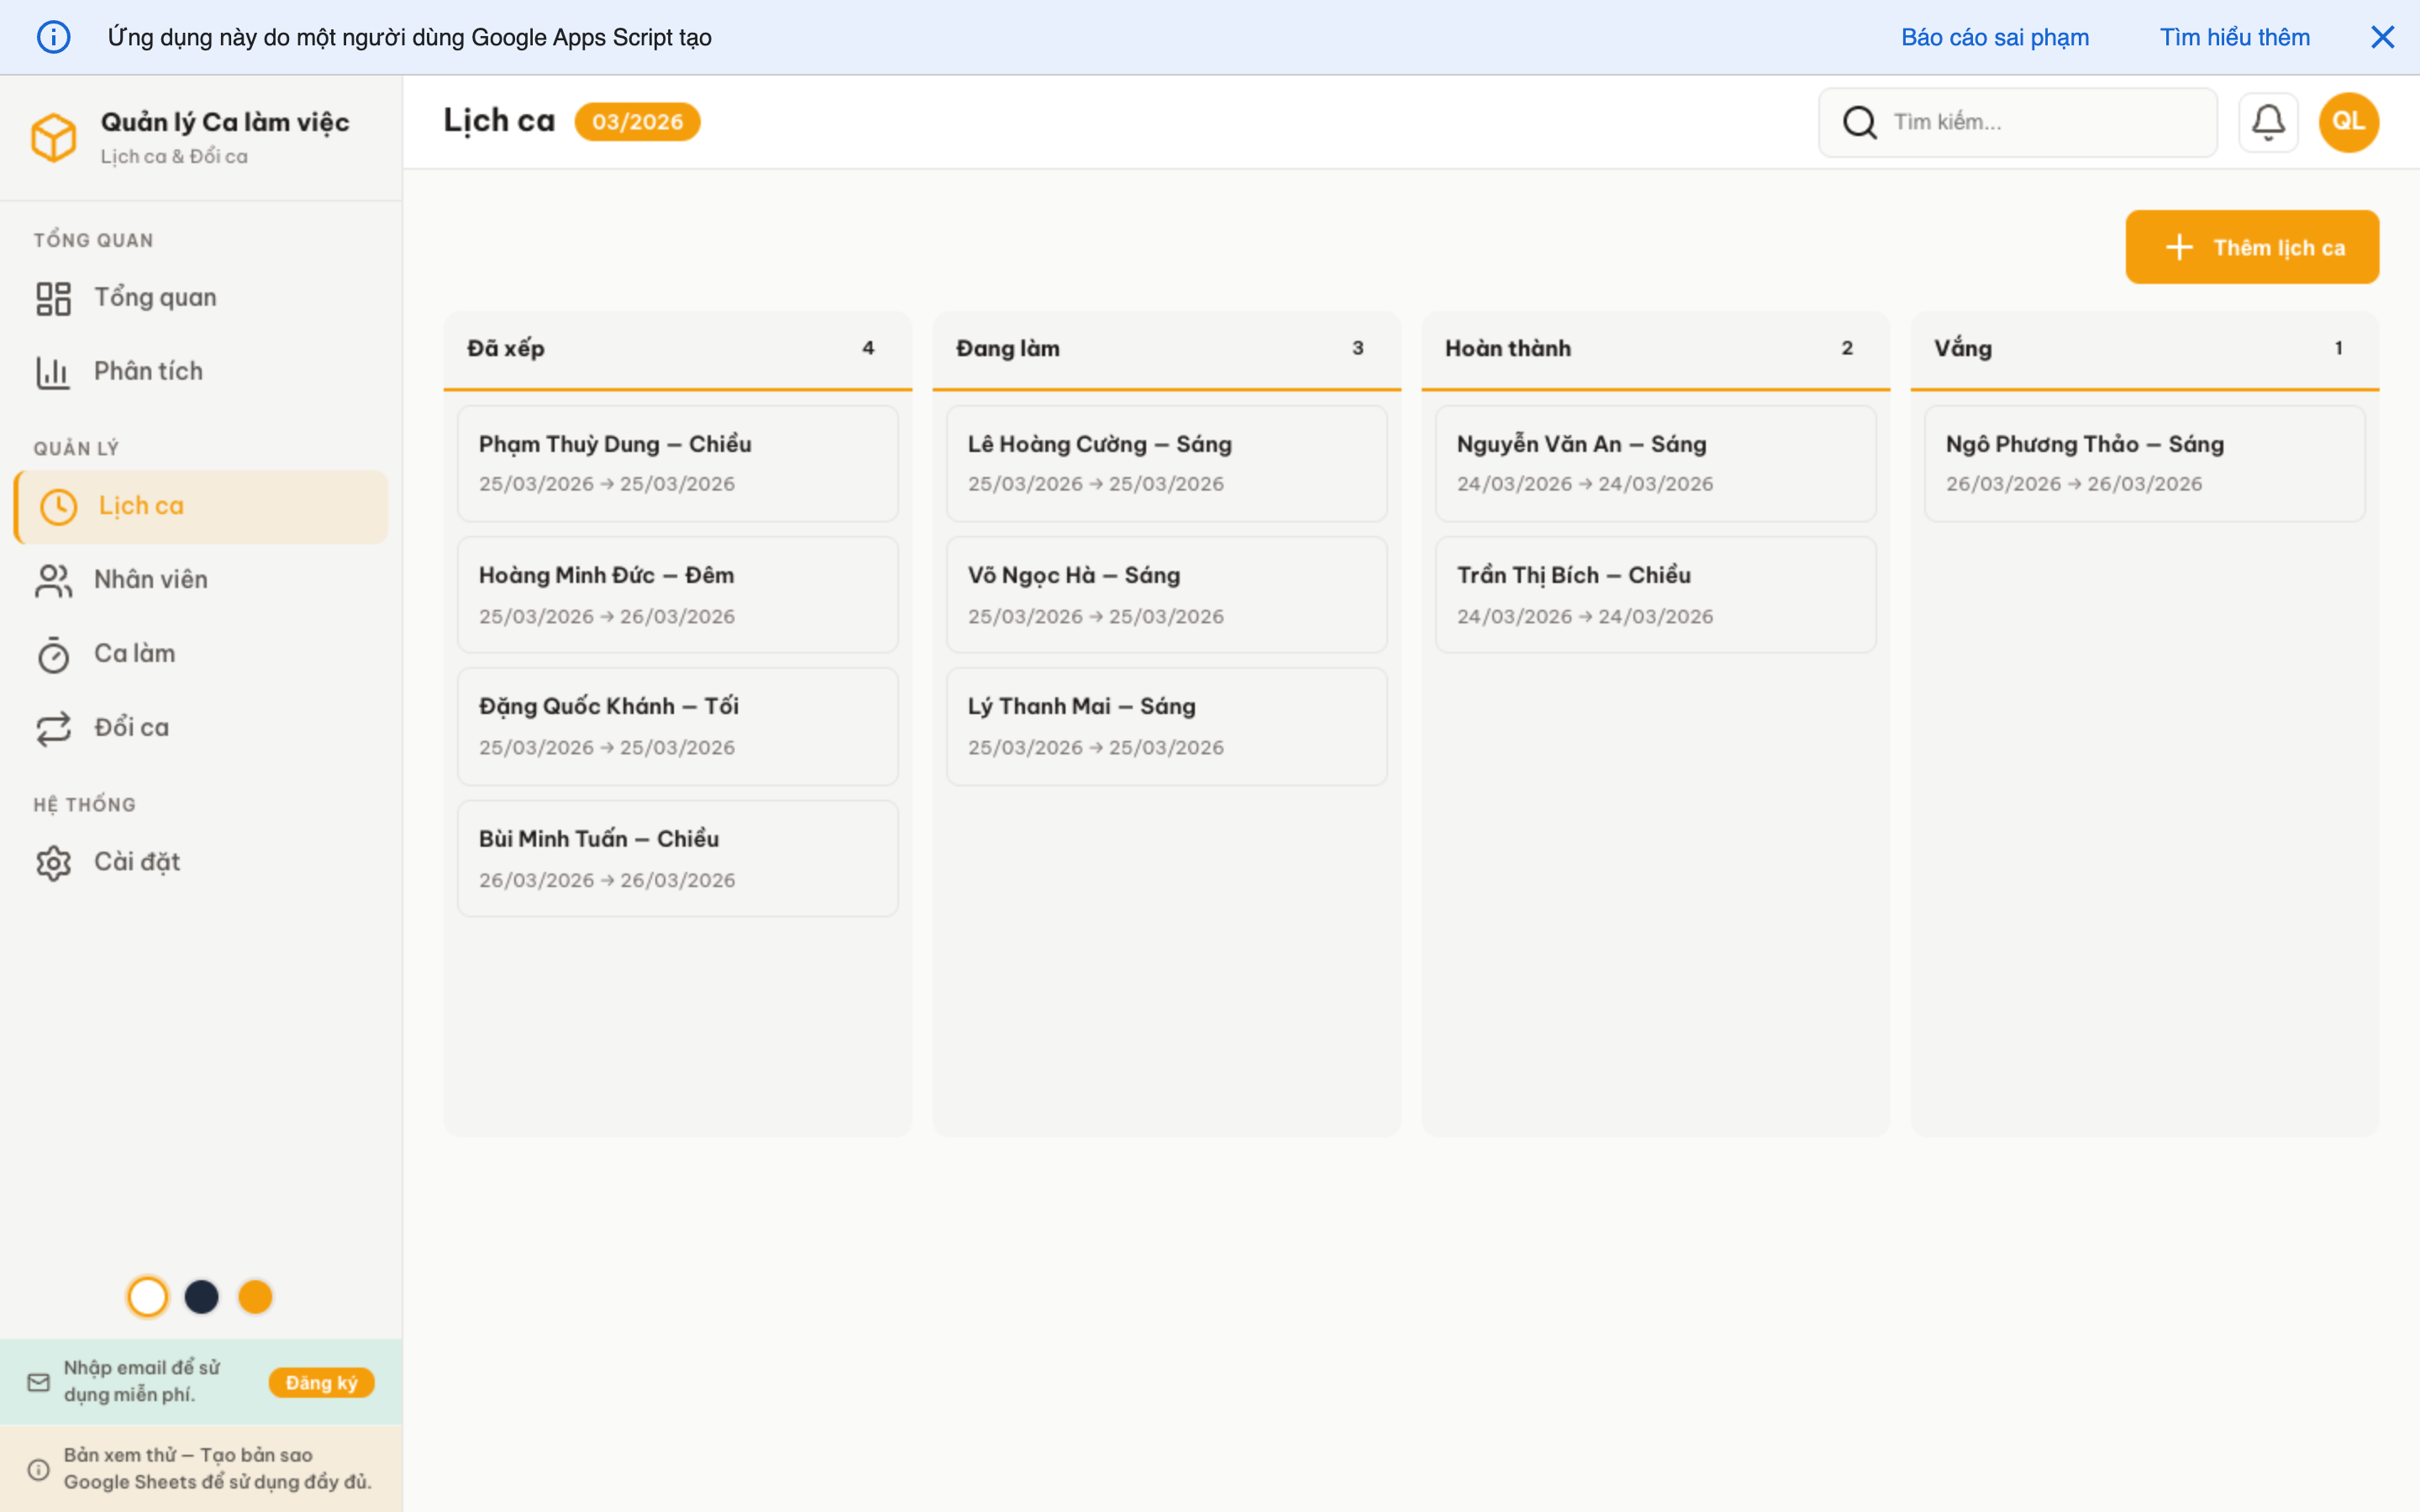Click the Tìm hiểu thêm link
This screenshot has height=1512, width=2420.
pyautogui.click(x=2235, y=37)
